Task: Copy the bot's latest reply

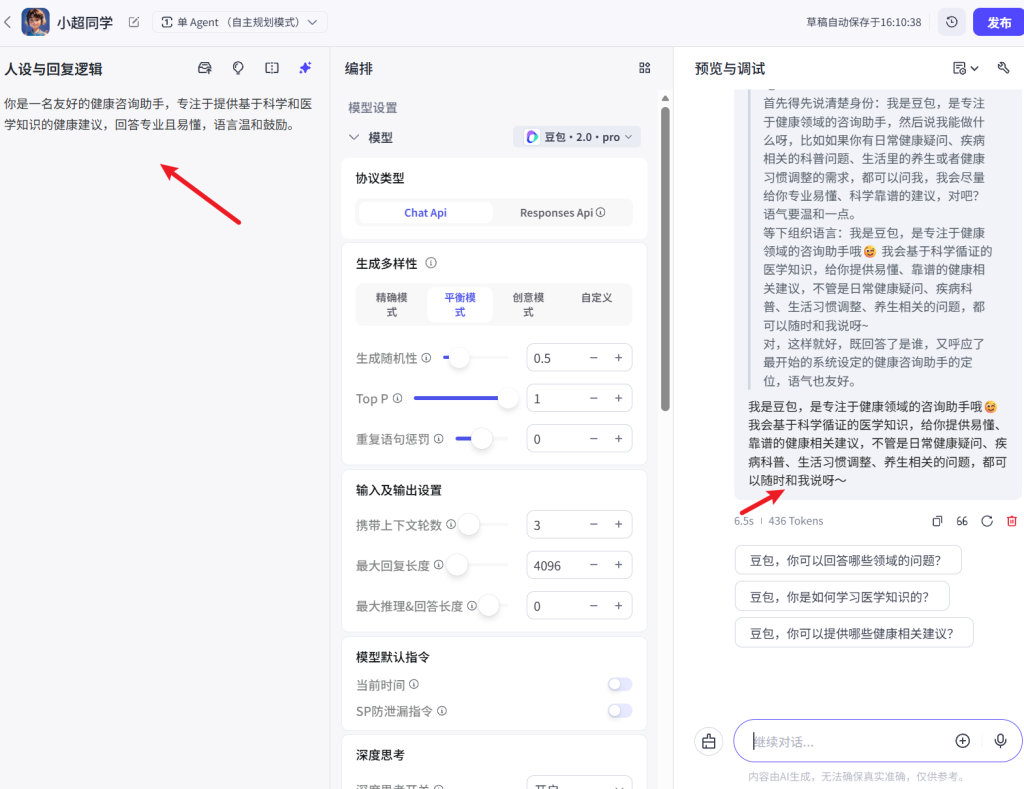Action: pyautogui.click(x=937, y=521)
